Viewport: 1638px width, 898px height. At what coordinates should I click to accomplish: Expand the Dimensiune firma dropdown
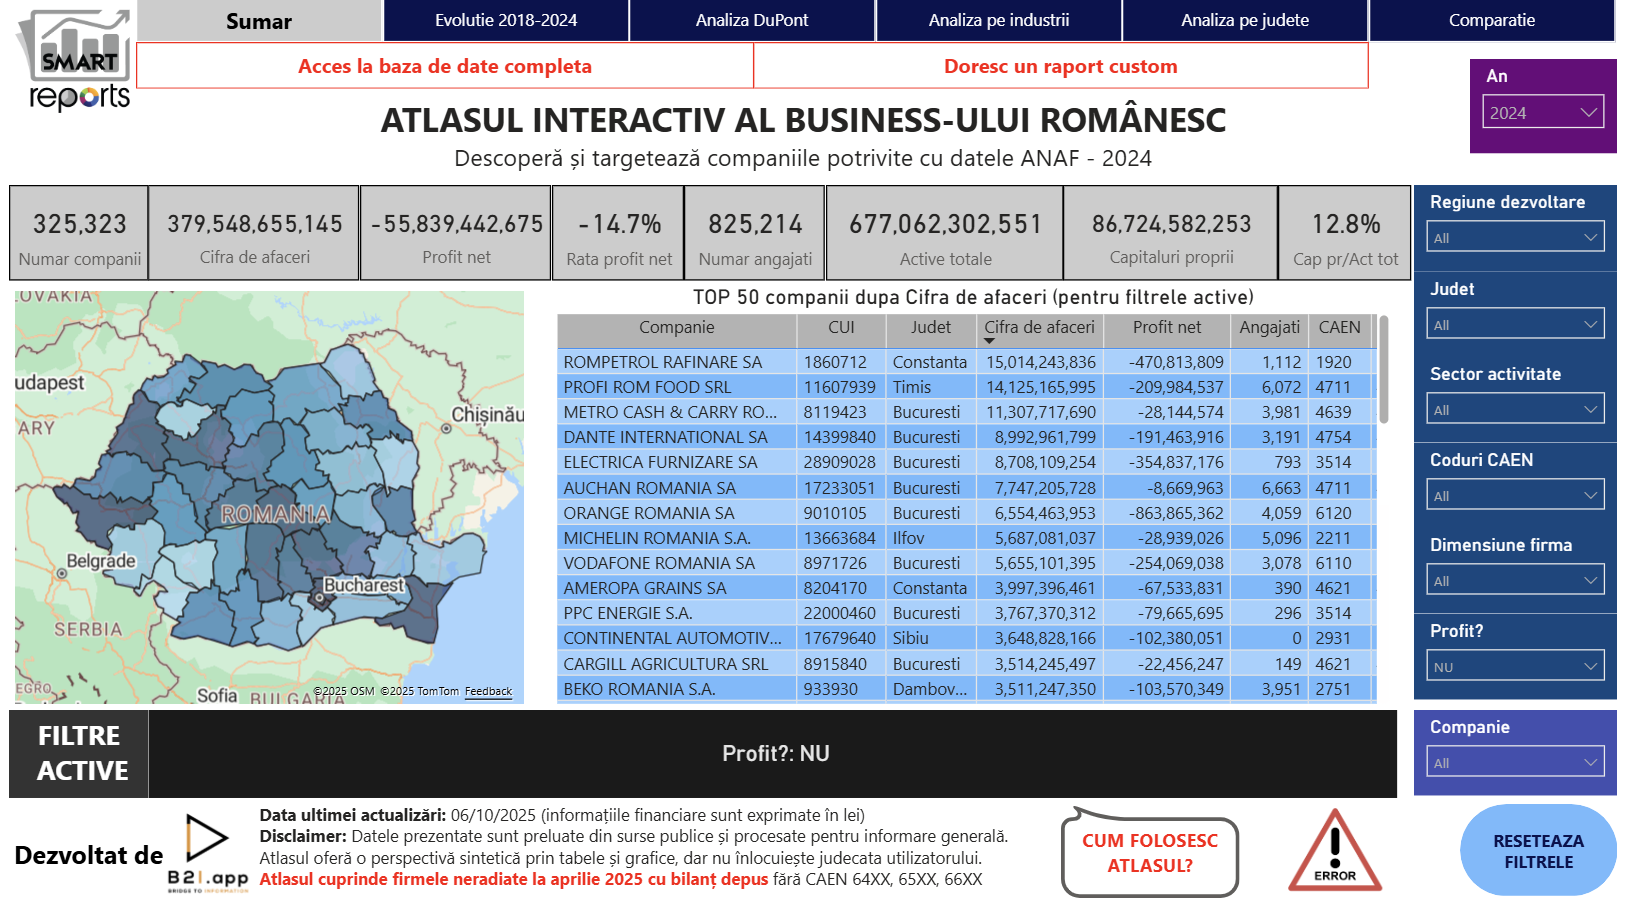(1514, 580)
